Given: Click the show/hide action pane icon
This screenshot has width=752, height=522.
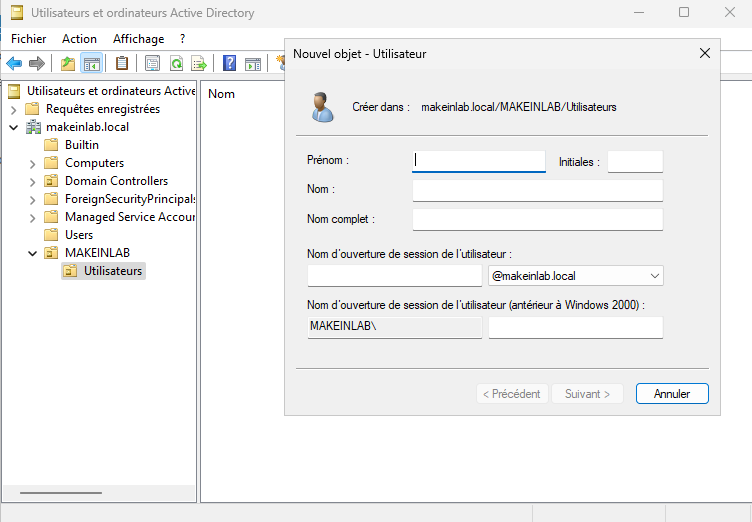Looking at the screenshot, I should tap(253, 64).
